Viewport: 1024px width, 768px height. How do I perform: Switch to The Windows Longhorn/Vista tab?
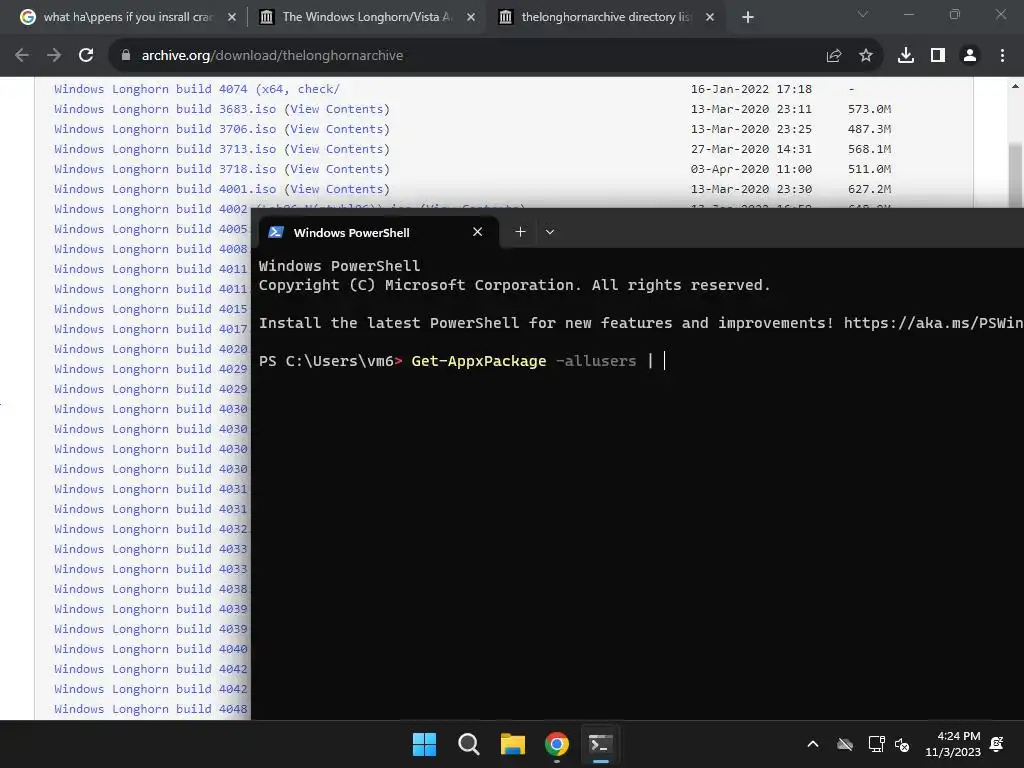tap(366, 17)
